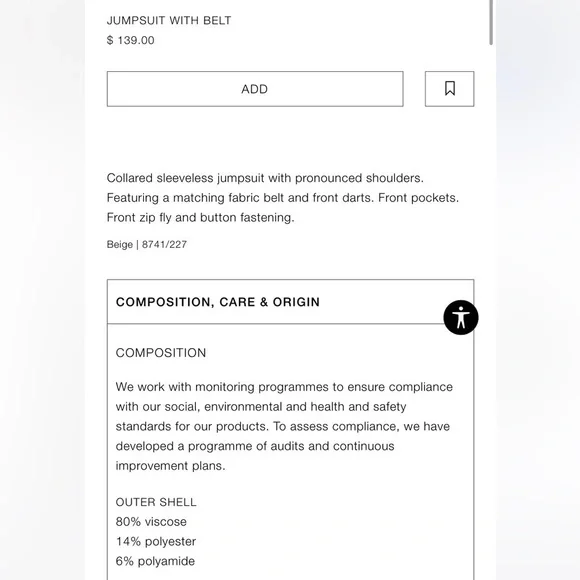The image size is (580, 580).
Task: Click the COMPOSITION subheading
Action: 161,353
